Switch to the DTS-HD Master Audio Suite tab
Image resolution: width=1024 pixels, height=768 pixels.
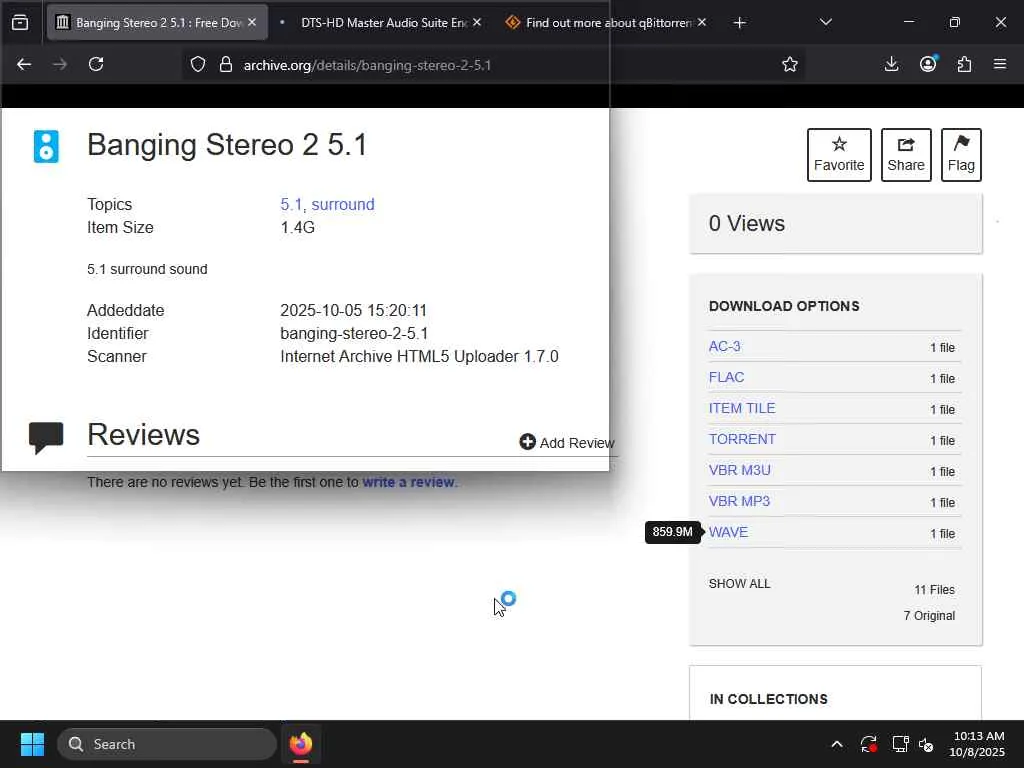tap(382, 23)
